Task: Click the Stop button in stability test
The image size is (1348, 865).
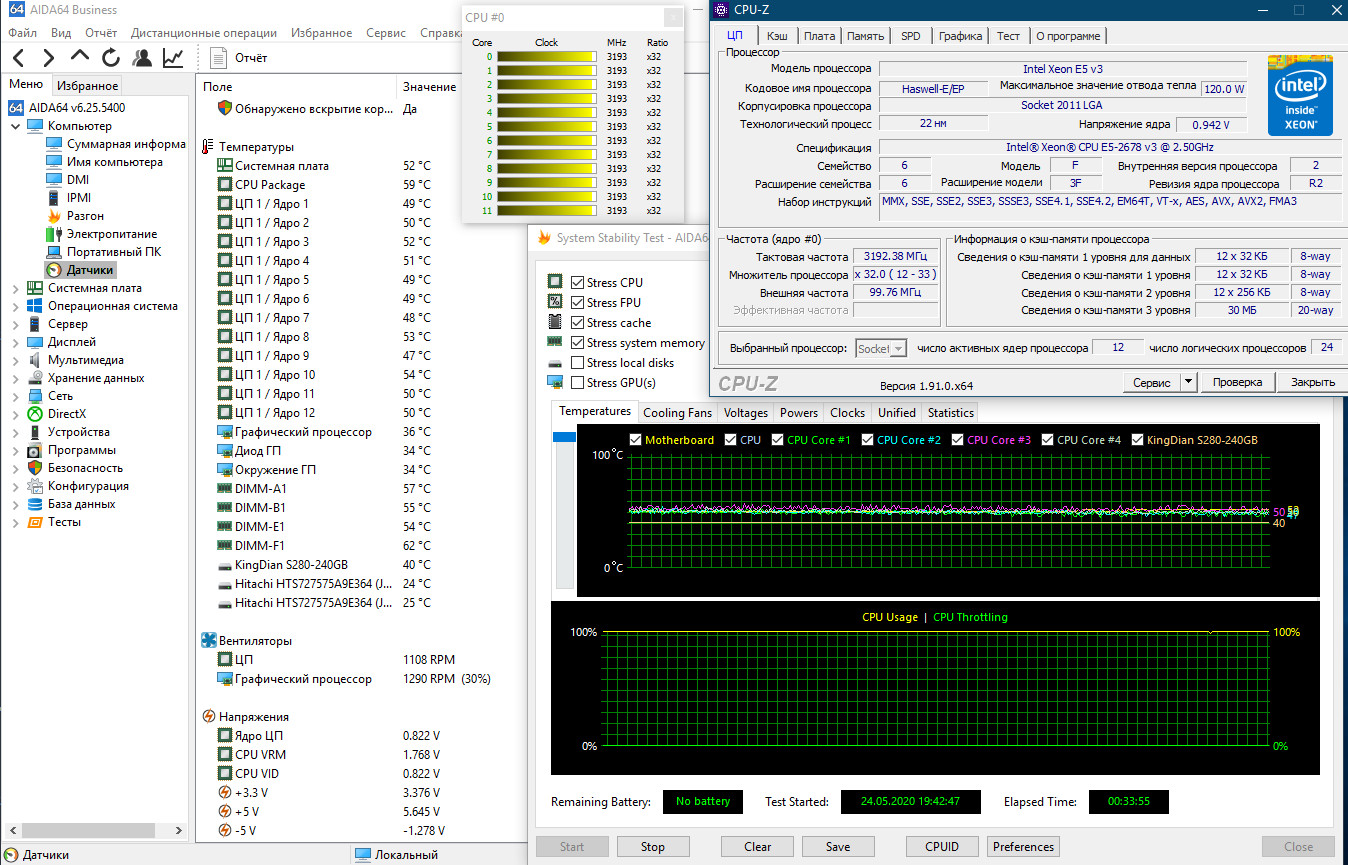Action: (653, 847)
